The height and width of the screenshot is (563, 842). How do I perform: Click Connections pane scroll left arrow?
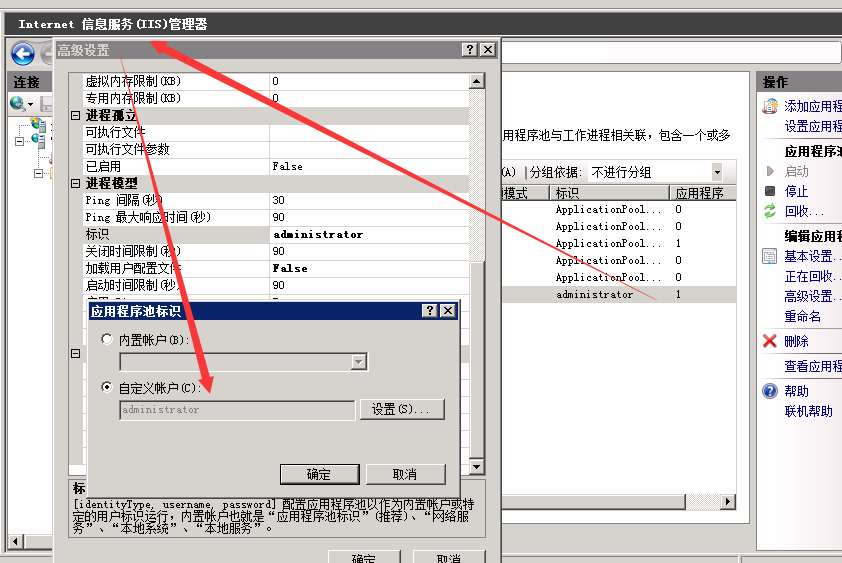[x=15, y=541]
